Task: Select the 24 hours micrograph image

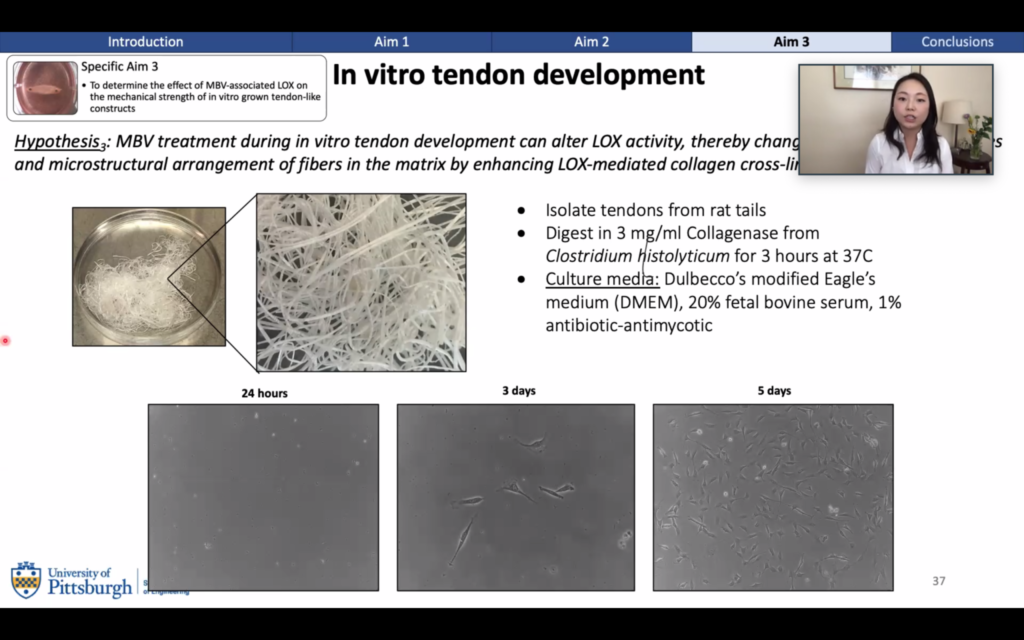Action: [x=263, y=496]
